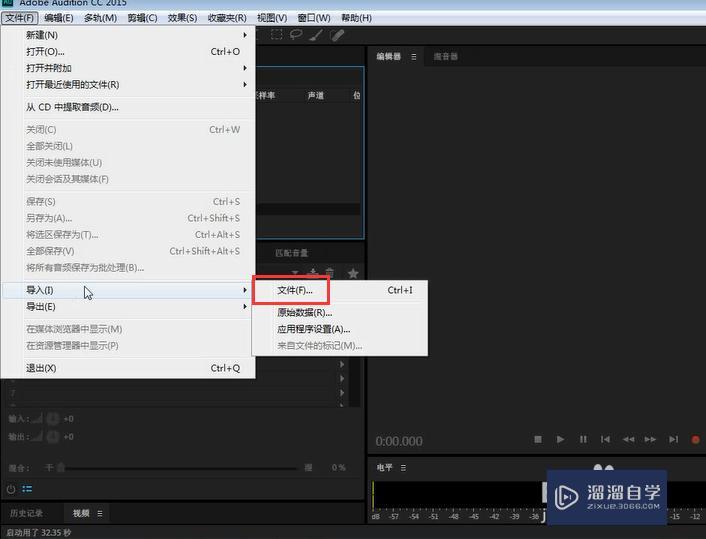Screen dimensions: 706x539
Task: Switch to the 历史记录 tab
Action: 26,513
